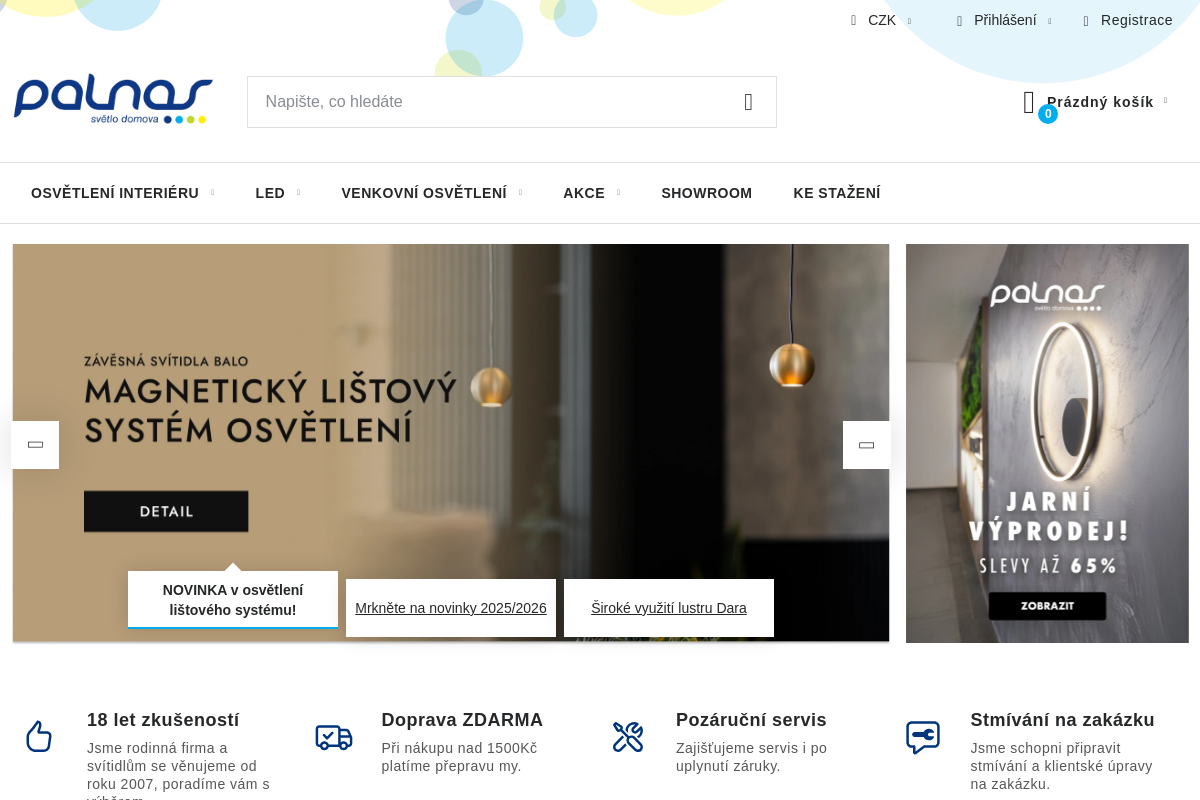Click ZOBRAZIT on the Jarní výprodej banner
This screenshot has width=1200, height=800.
(1046, 605)
